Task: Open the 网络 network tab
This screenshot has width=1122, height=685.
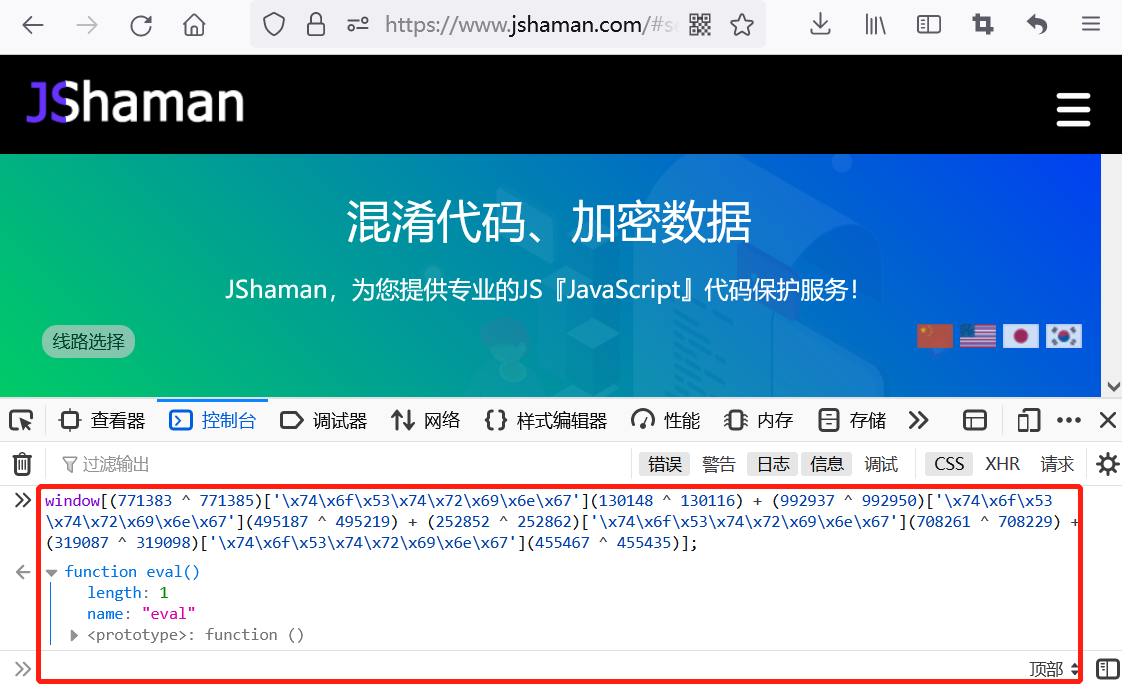Action: [425, 420]
